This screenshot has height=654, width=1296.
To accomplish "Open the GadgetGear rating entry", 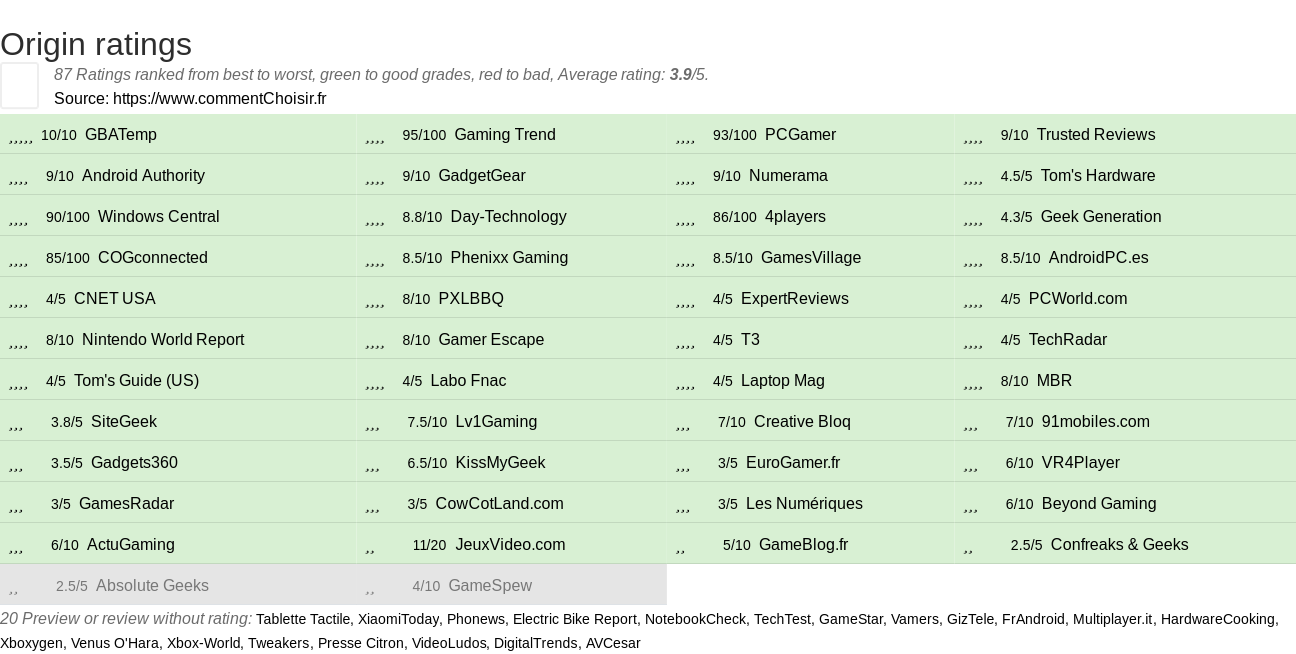I will [482, 176].
